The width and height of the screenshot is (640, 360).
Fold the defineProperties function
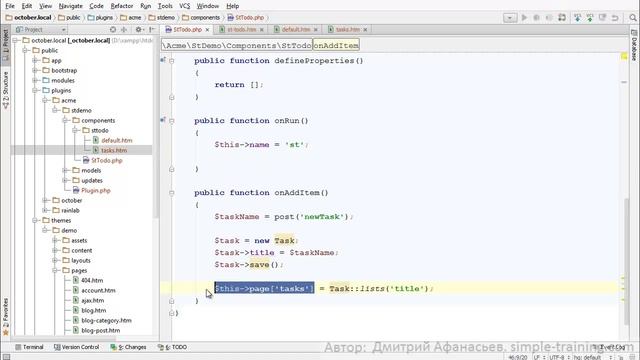click(x=172, y=61)
